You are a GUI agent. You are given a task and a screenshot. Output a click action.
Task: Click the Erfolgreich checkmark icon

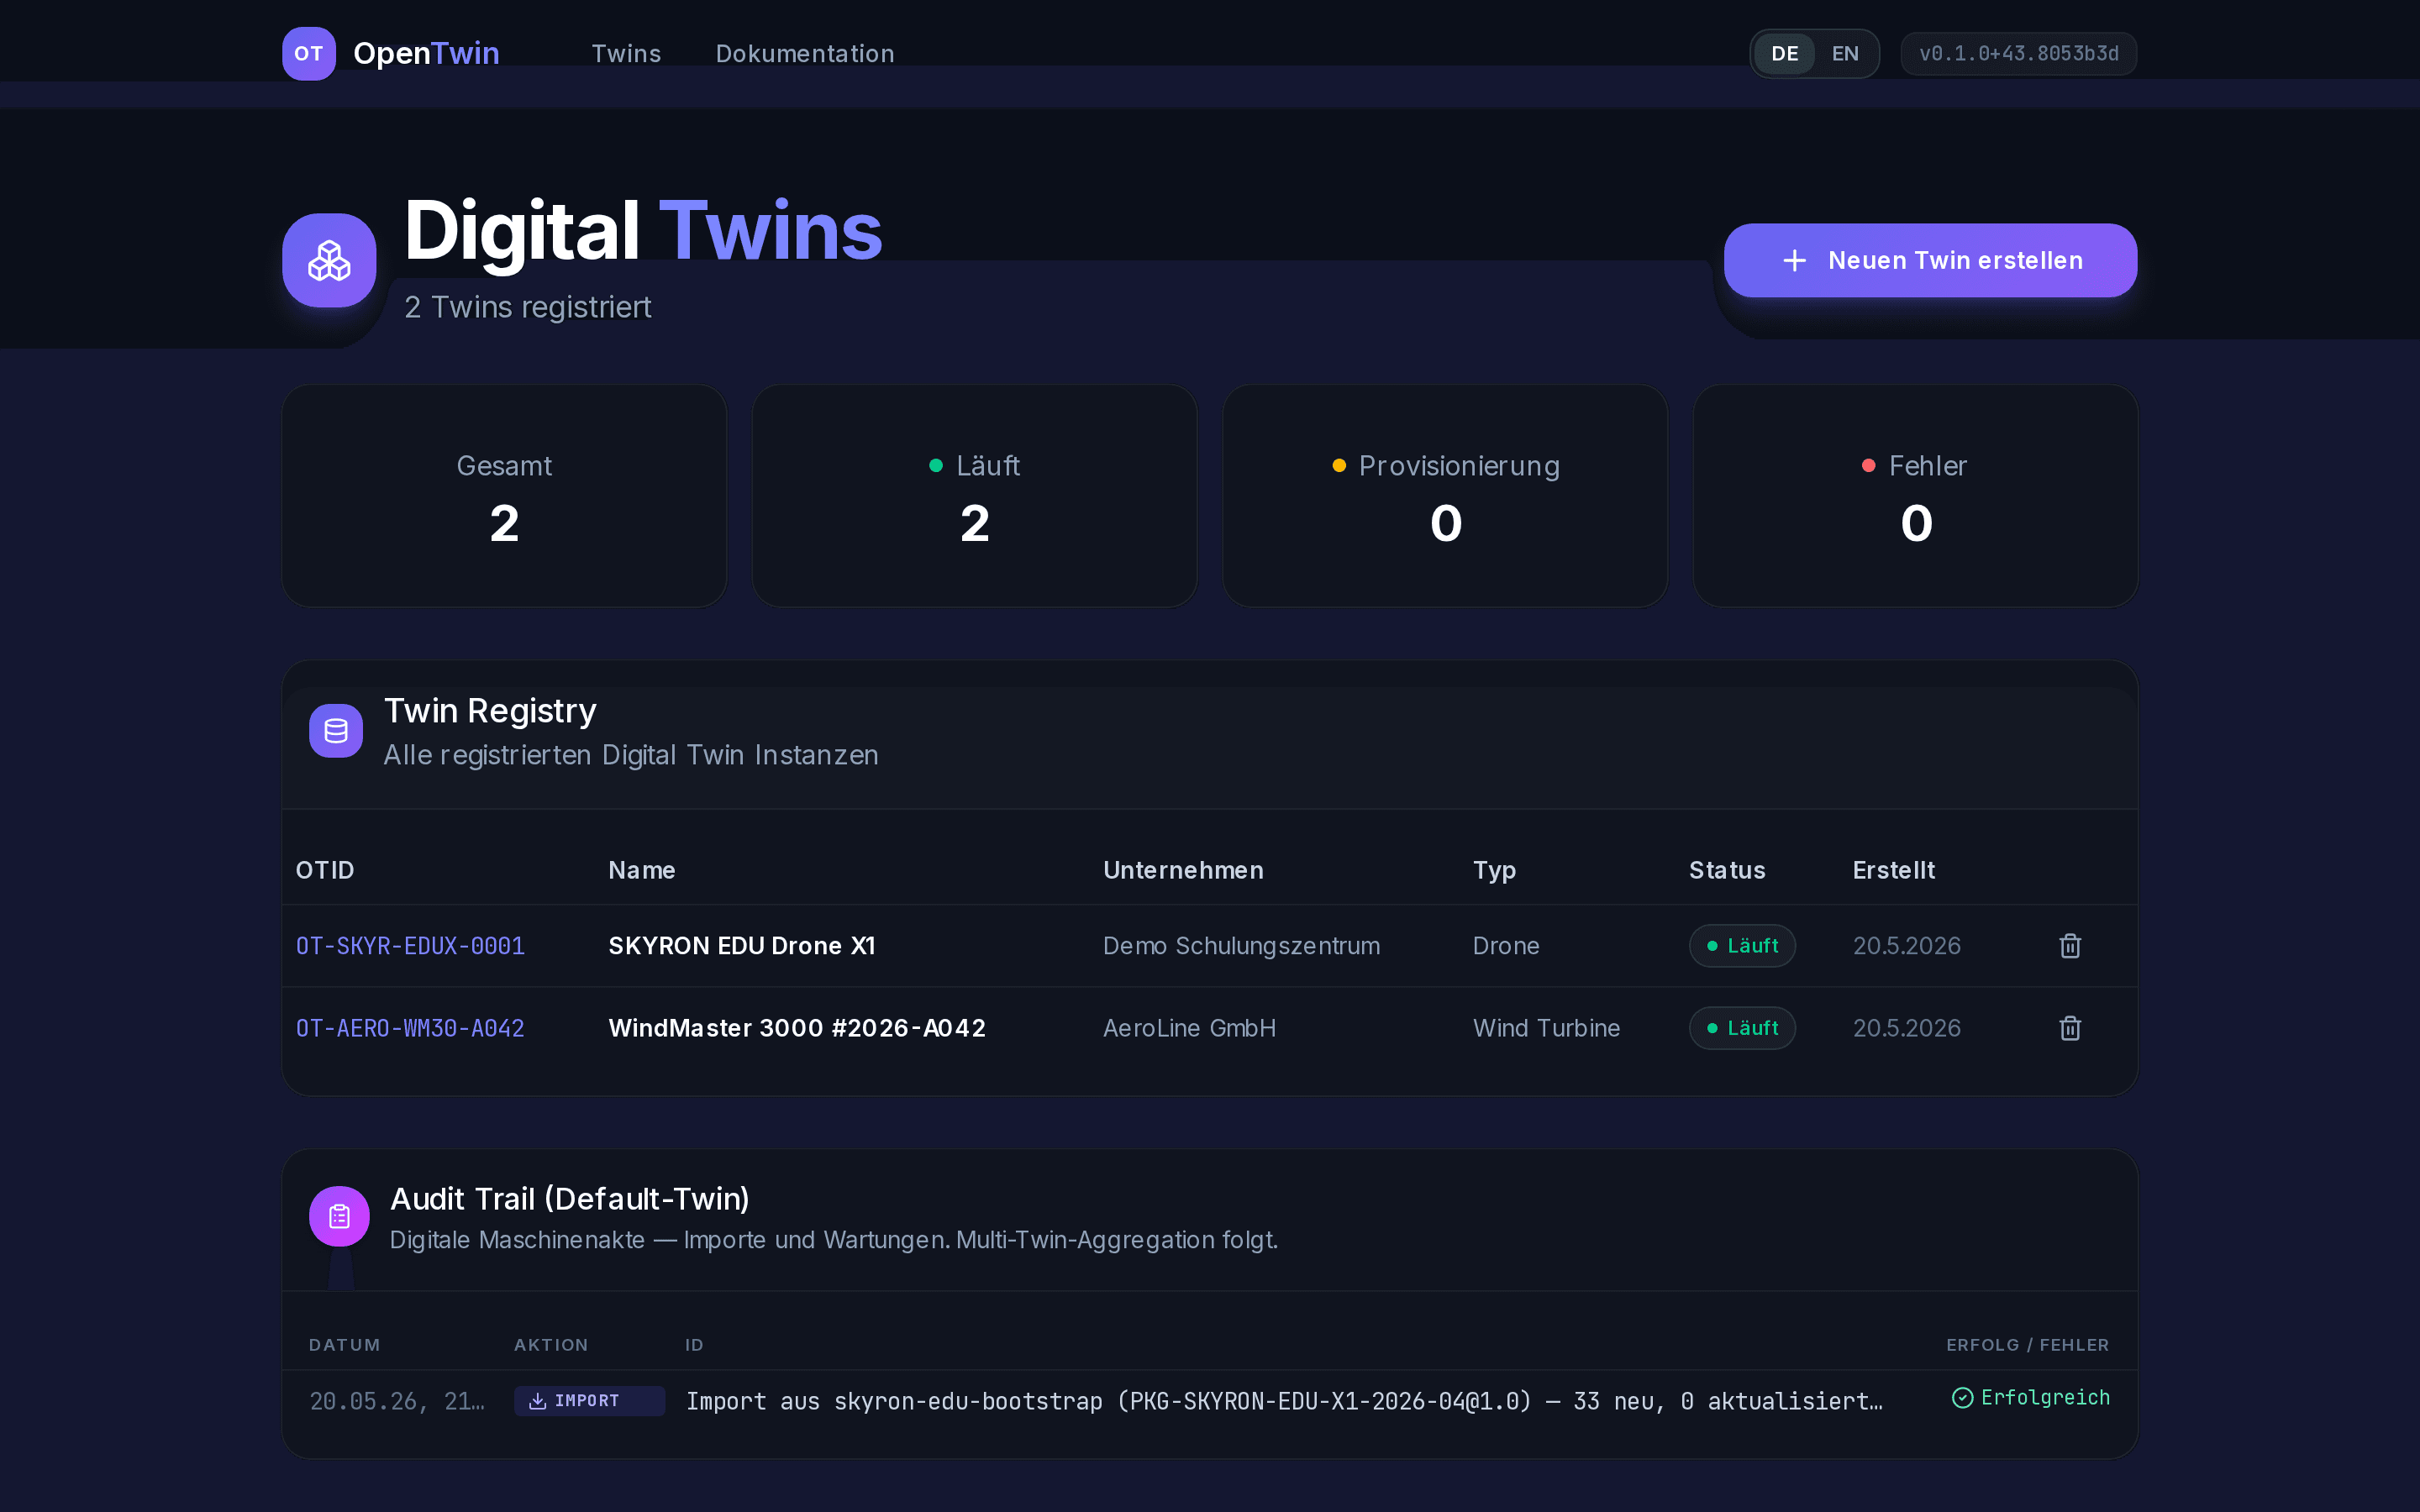coord(1962,1398)
